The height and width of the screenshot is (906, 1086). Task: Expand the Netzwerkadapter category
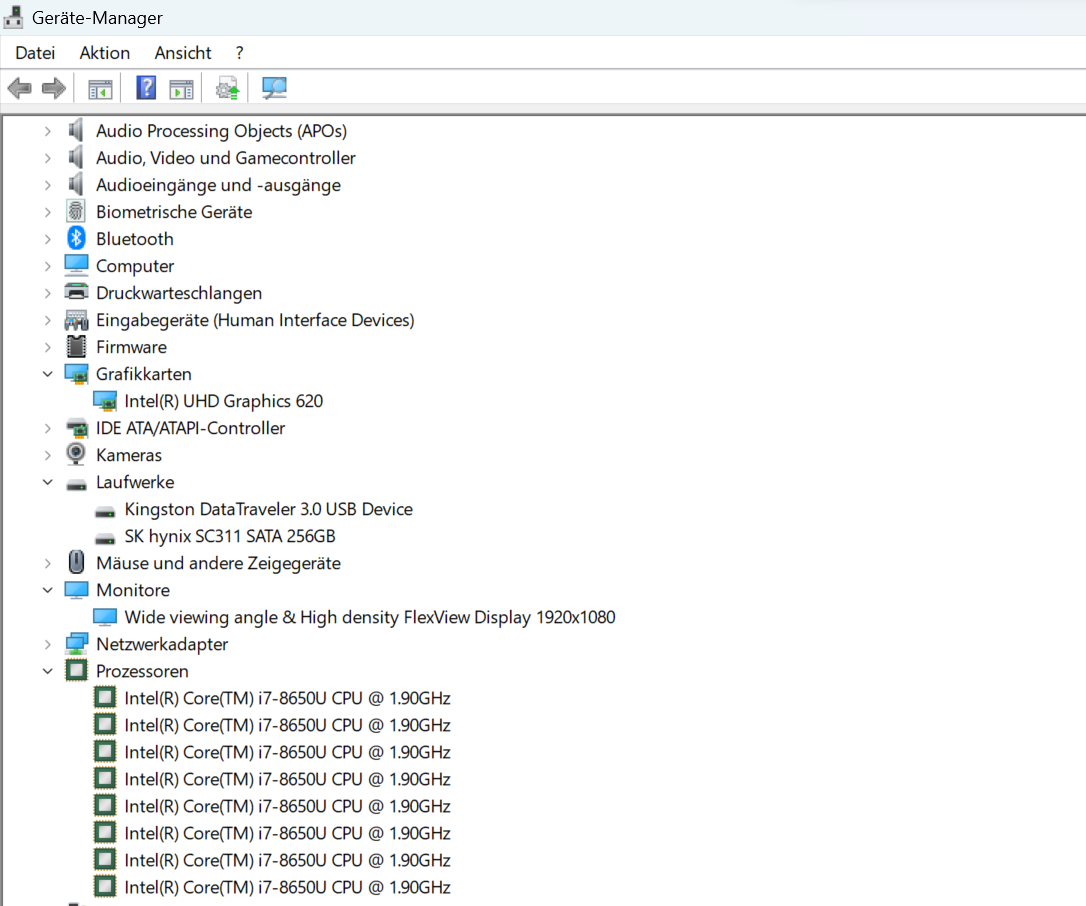point(47,643)
